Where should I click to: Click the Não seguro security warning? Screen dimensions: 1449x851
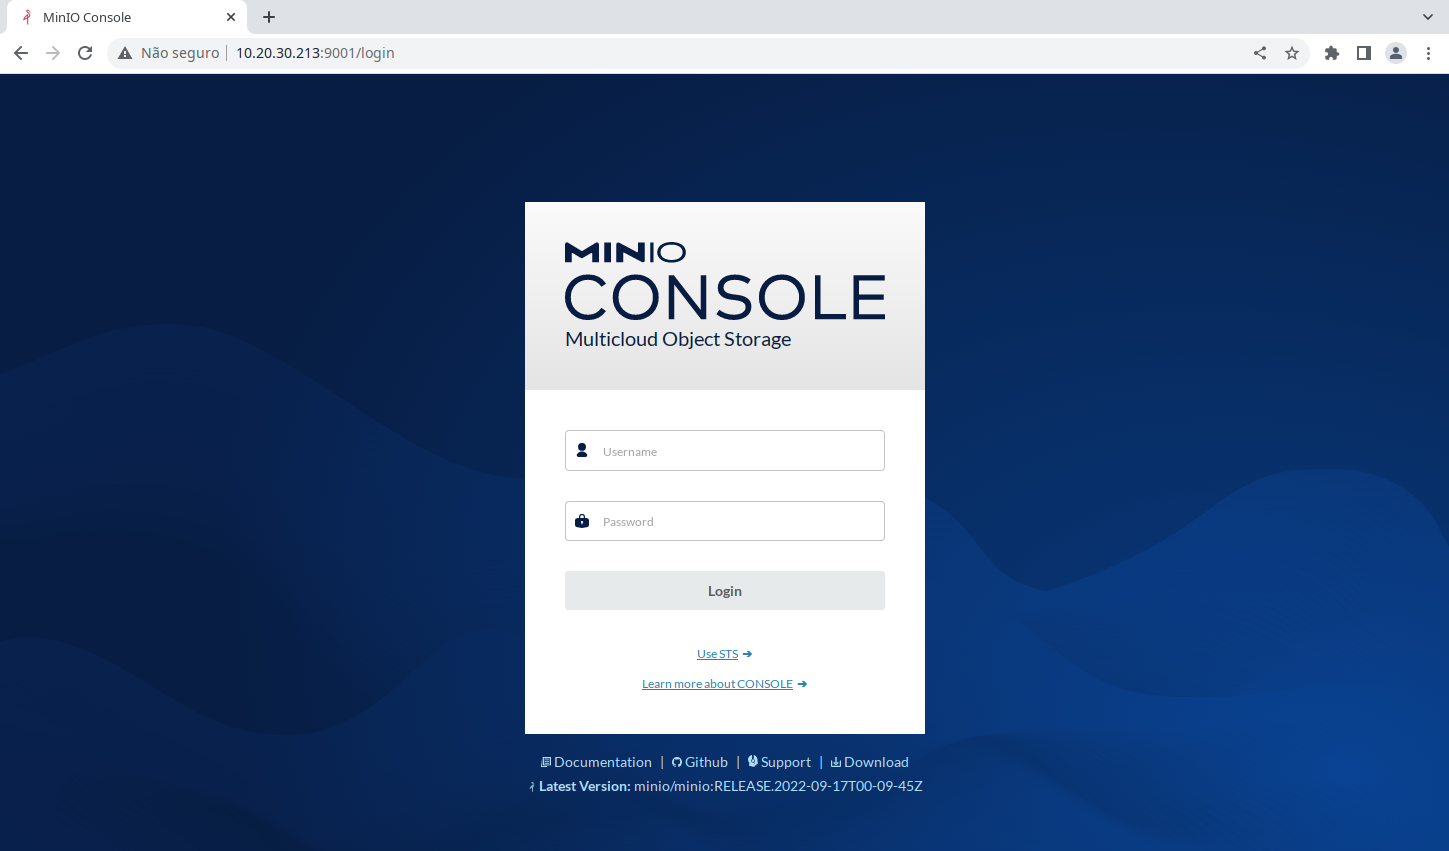point(169,53)
